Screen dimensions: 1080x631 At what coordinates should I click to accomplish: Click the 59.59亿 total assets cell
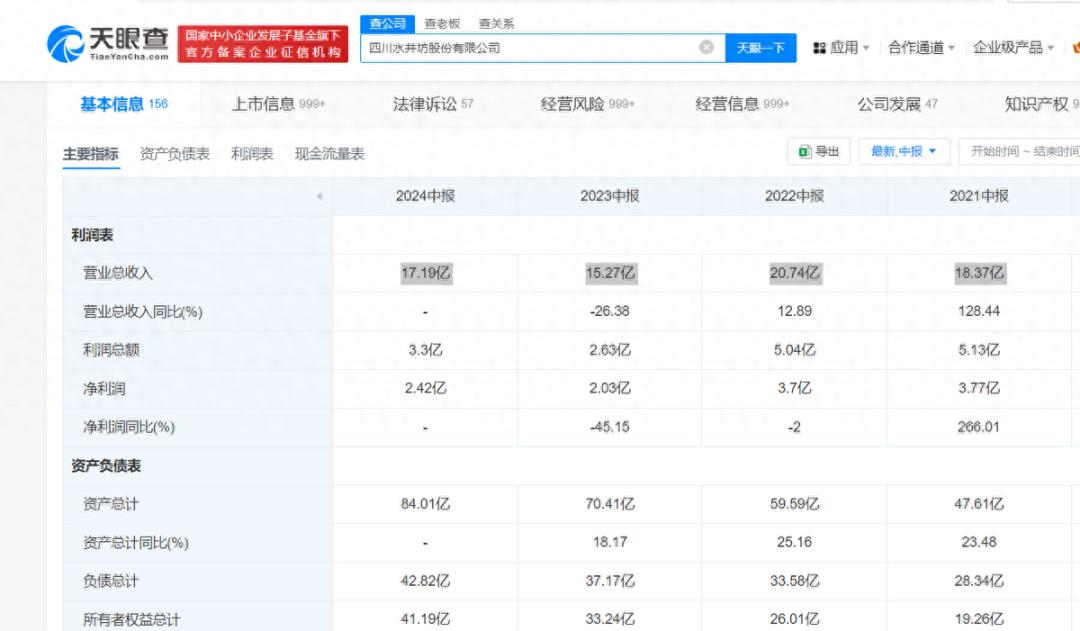[794, 504]
